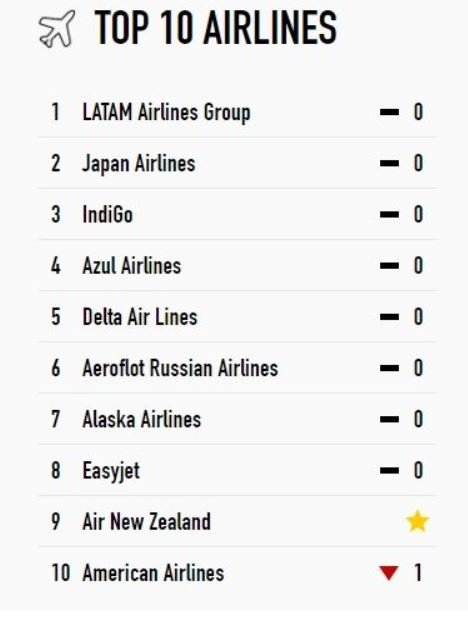The height and width of the screenshot is (621, 468).
Task: Click the TOP 10 AIRLINES heading
Action: coord(216,28)
